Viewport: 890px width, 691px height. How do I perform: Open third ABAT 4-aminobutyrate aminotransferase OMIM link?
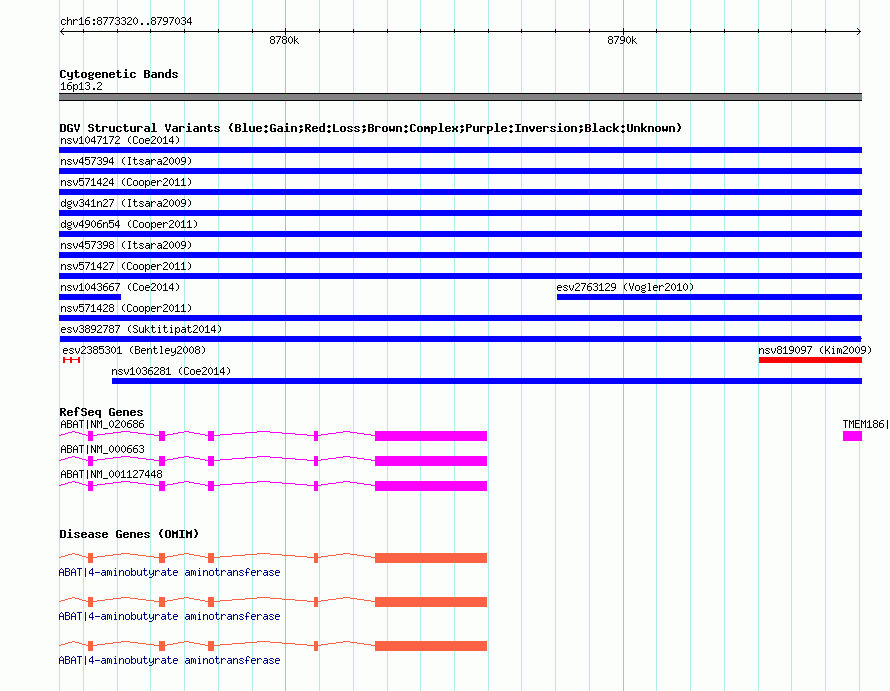click(169, 660)
